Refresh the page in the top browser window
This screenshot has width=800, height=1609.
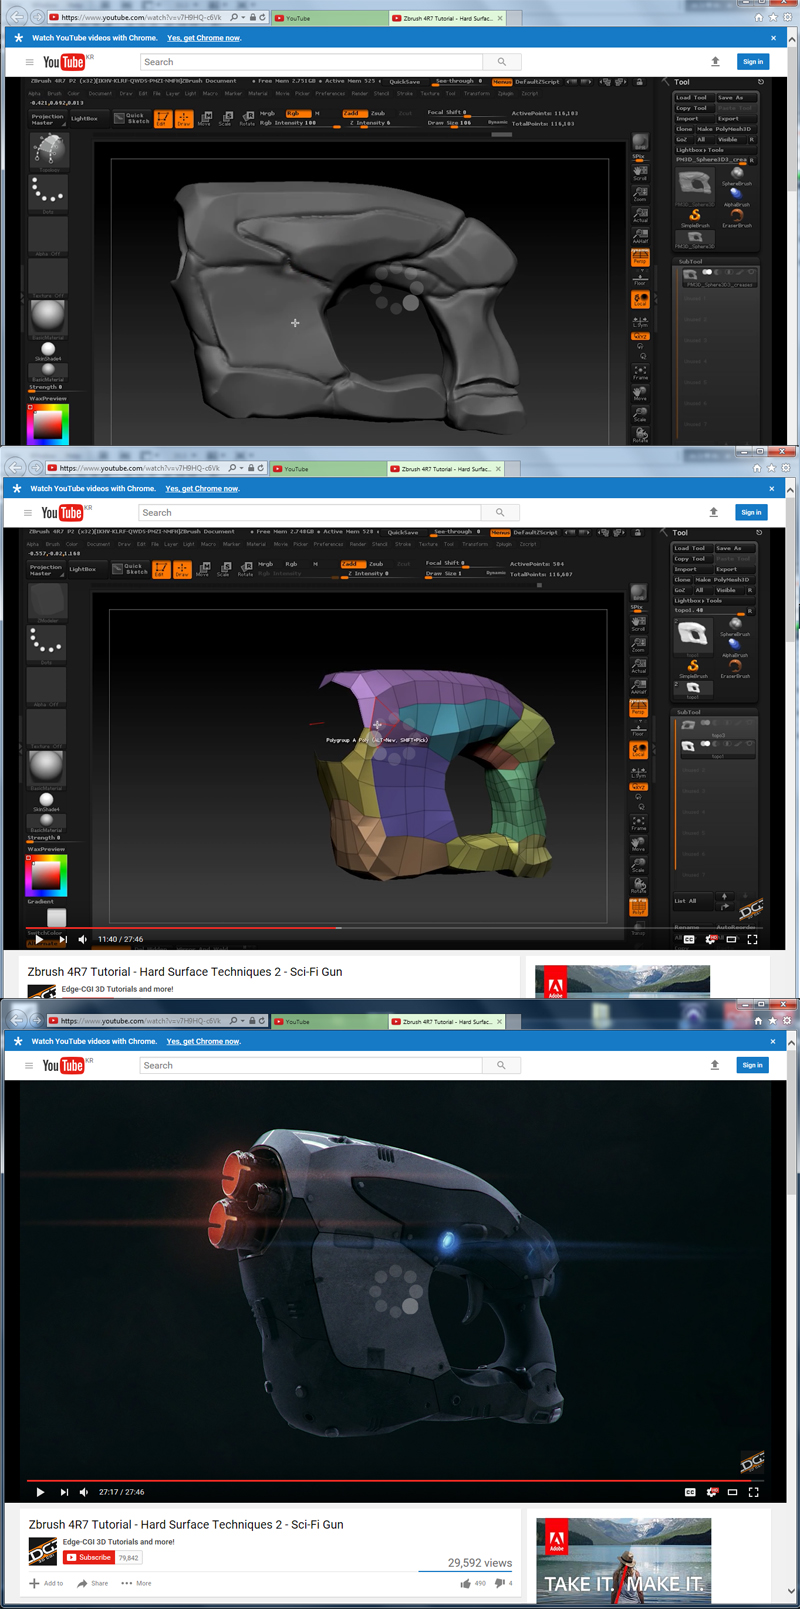(262, 18)
